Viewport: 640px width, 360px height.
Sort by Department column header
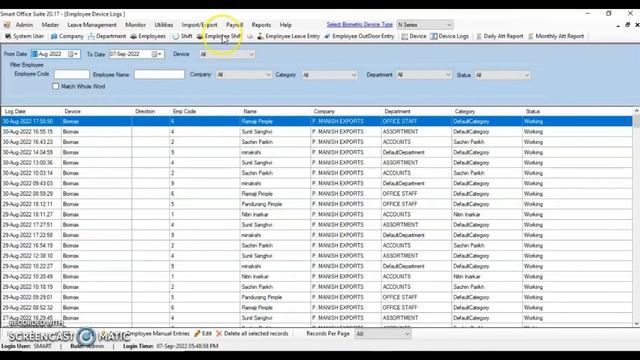pos(417,111)
